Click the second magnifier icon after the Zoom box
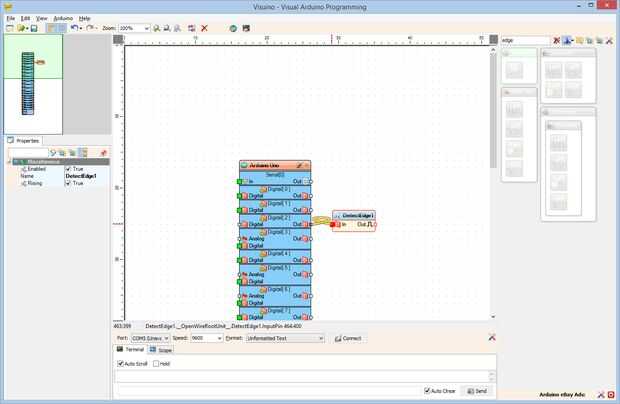 click(x=167, y=28)
